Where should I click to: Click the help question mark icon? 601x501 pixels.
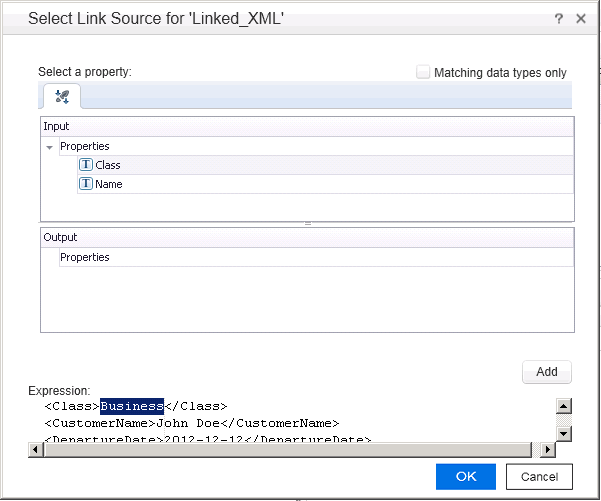(x=557, y=18)
